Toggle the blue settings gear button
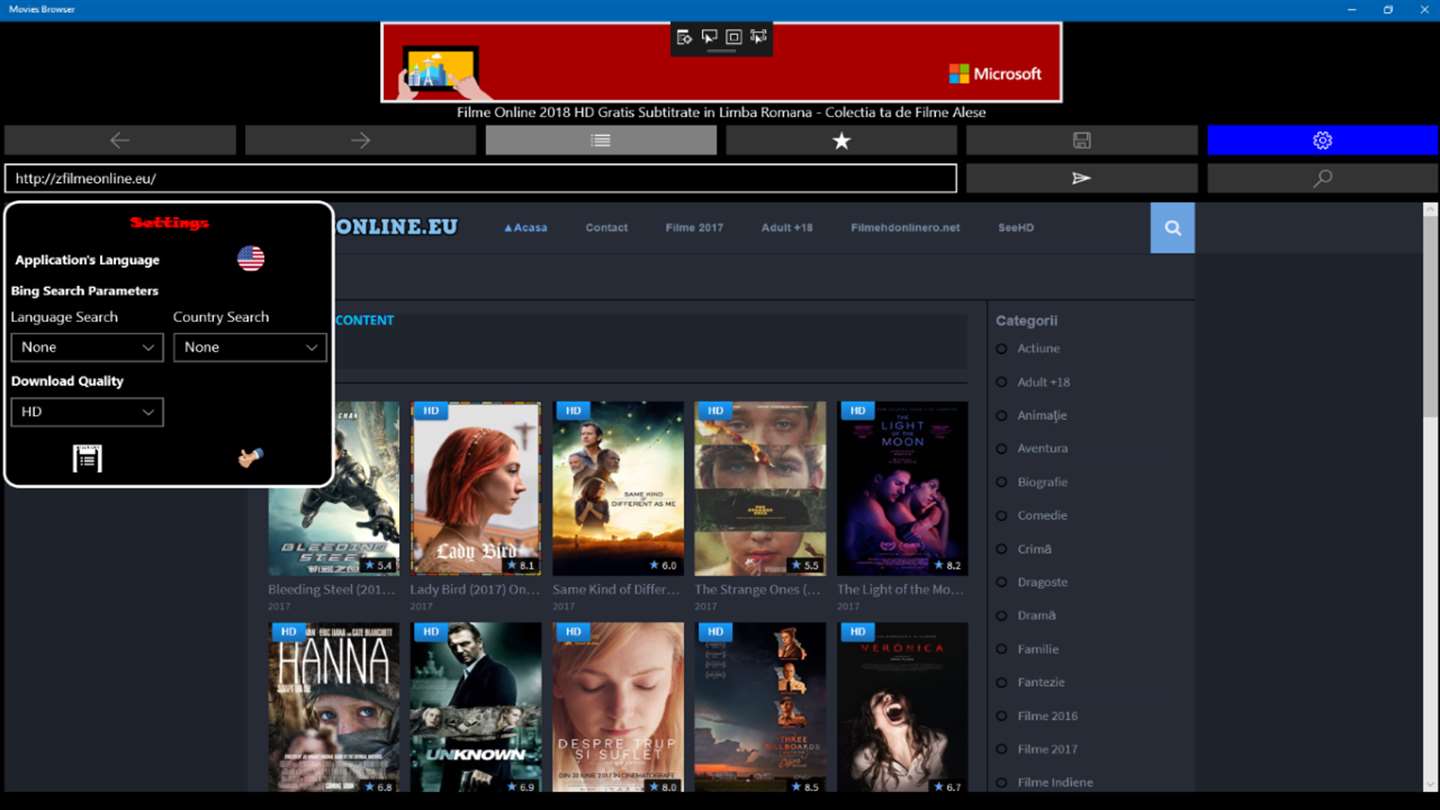 pyautogui.click(x=1322, y=140)
